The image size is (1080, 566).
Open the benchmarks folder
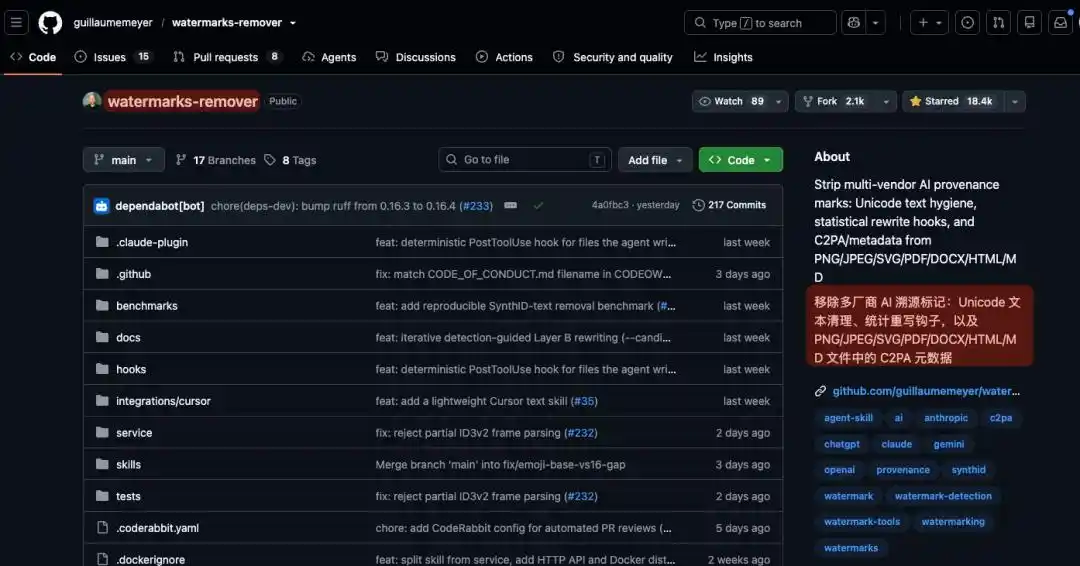147,306
